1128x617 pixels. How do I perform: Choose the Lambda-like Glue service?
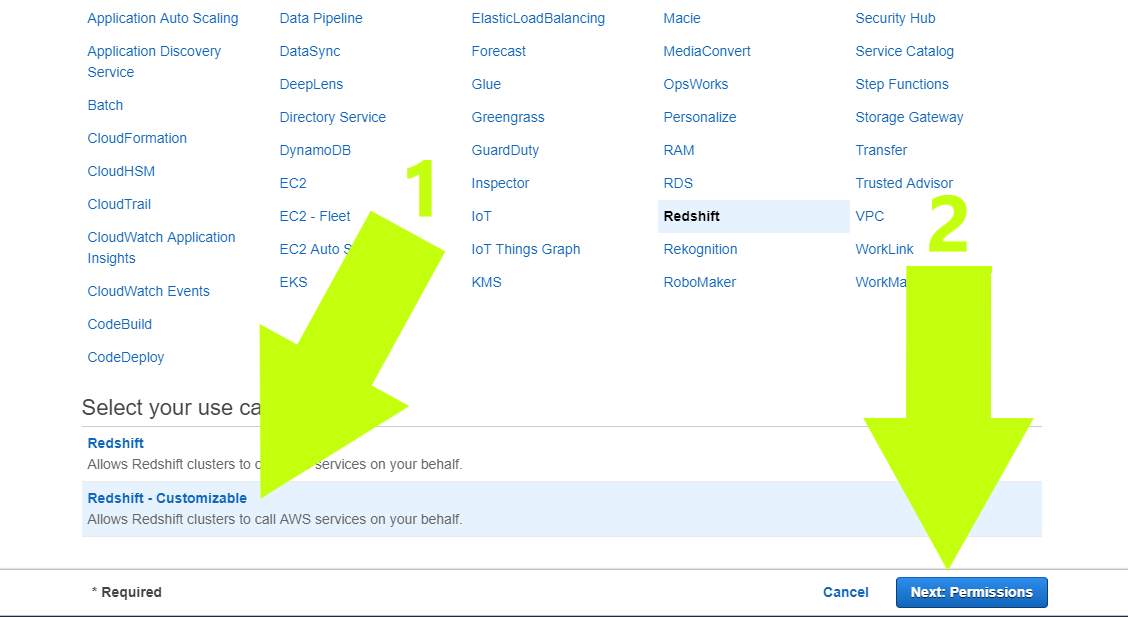[486, 84]
